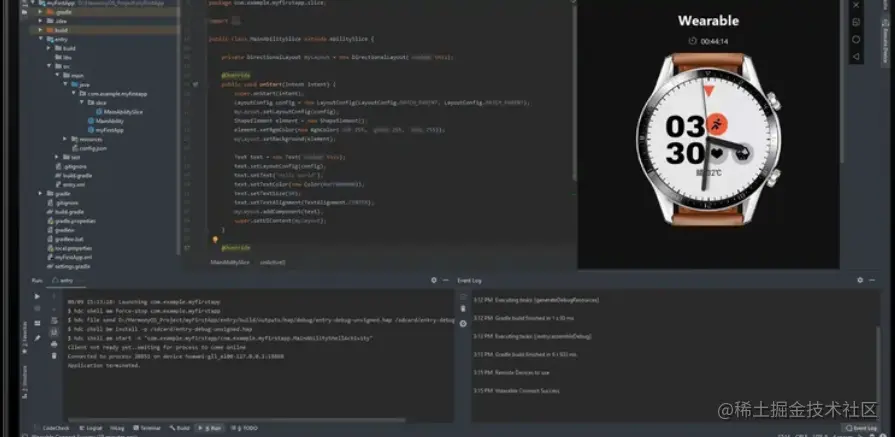Click 'Wearable Connect Success' event log entry
Viewport: 895px width, 437px height.
coord(517,391)
